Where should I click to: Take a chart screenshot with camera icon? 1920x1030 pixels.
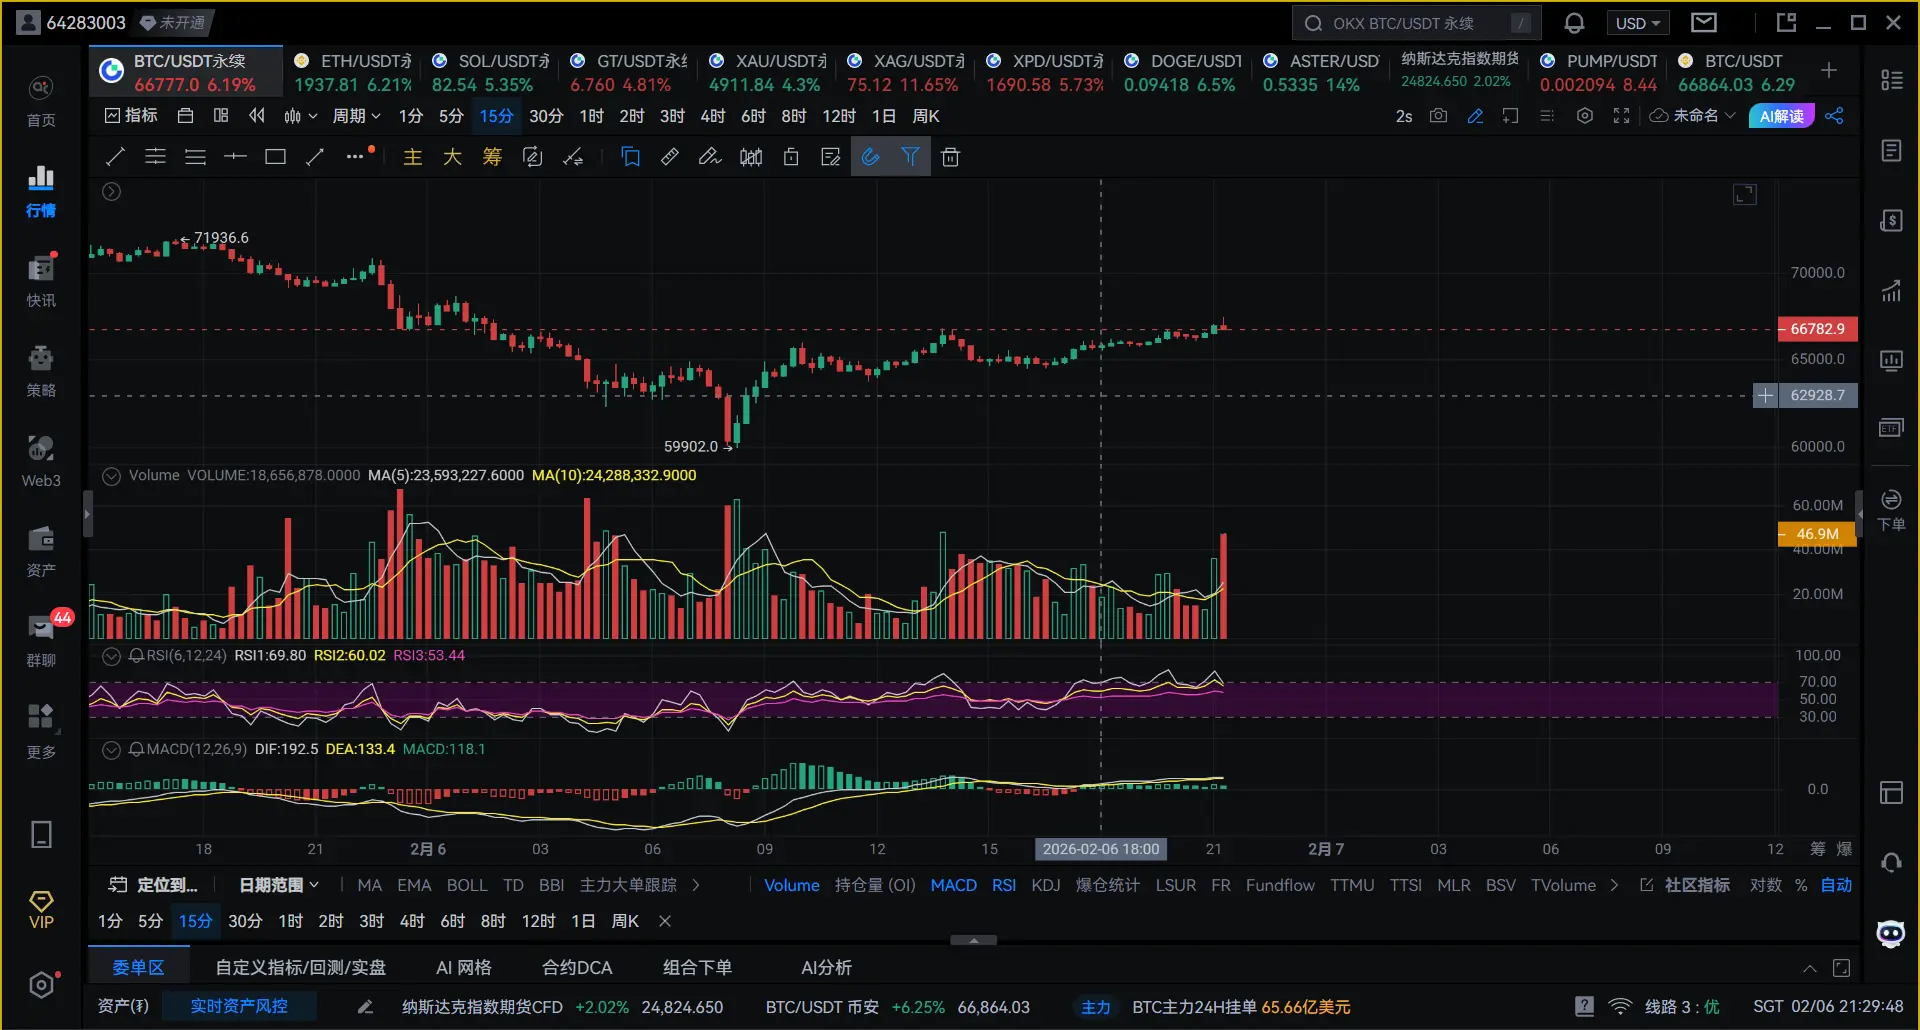coord(1438,116)
